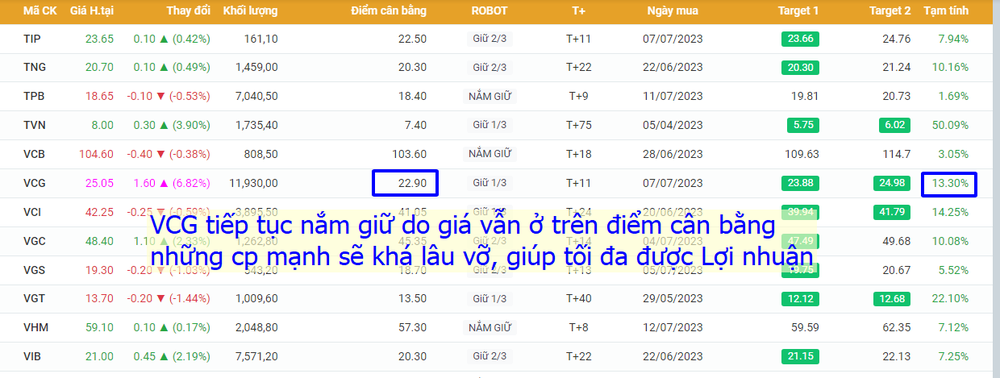This screenshot has height=378, width=1000.
Task: Open the VCI stock ticker
Action: tap(33, 212)
